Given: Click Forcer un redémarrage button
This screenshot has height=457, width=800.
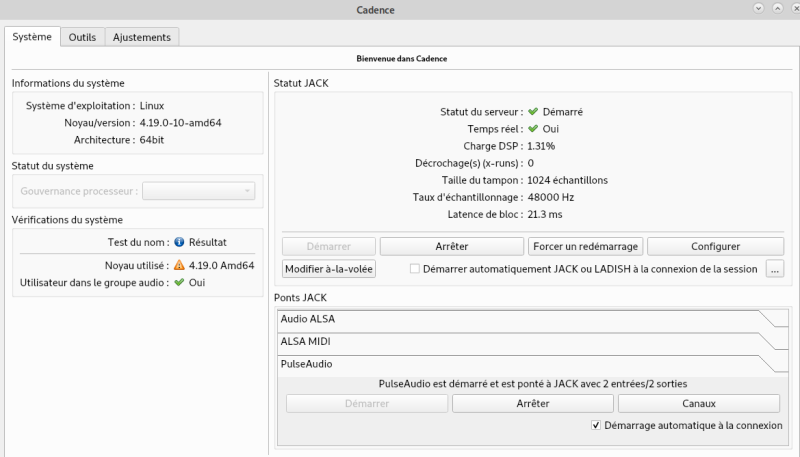Looking at the screenshot, I should pos(585,246).
